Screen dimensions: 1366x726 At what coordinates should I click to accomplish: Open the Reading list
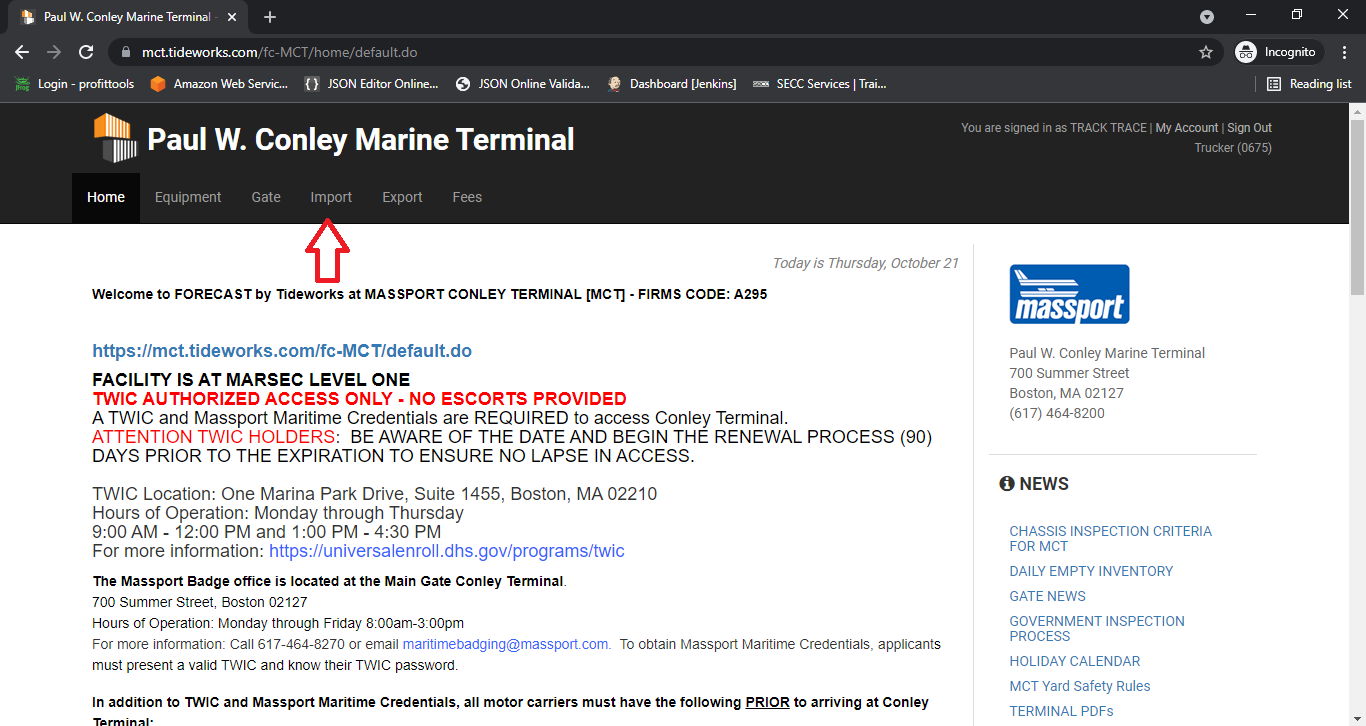(1309, 84)
